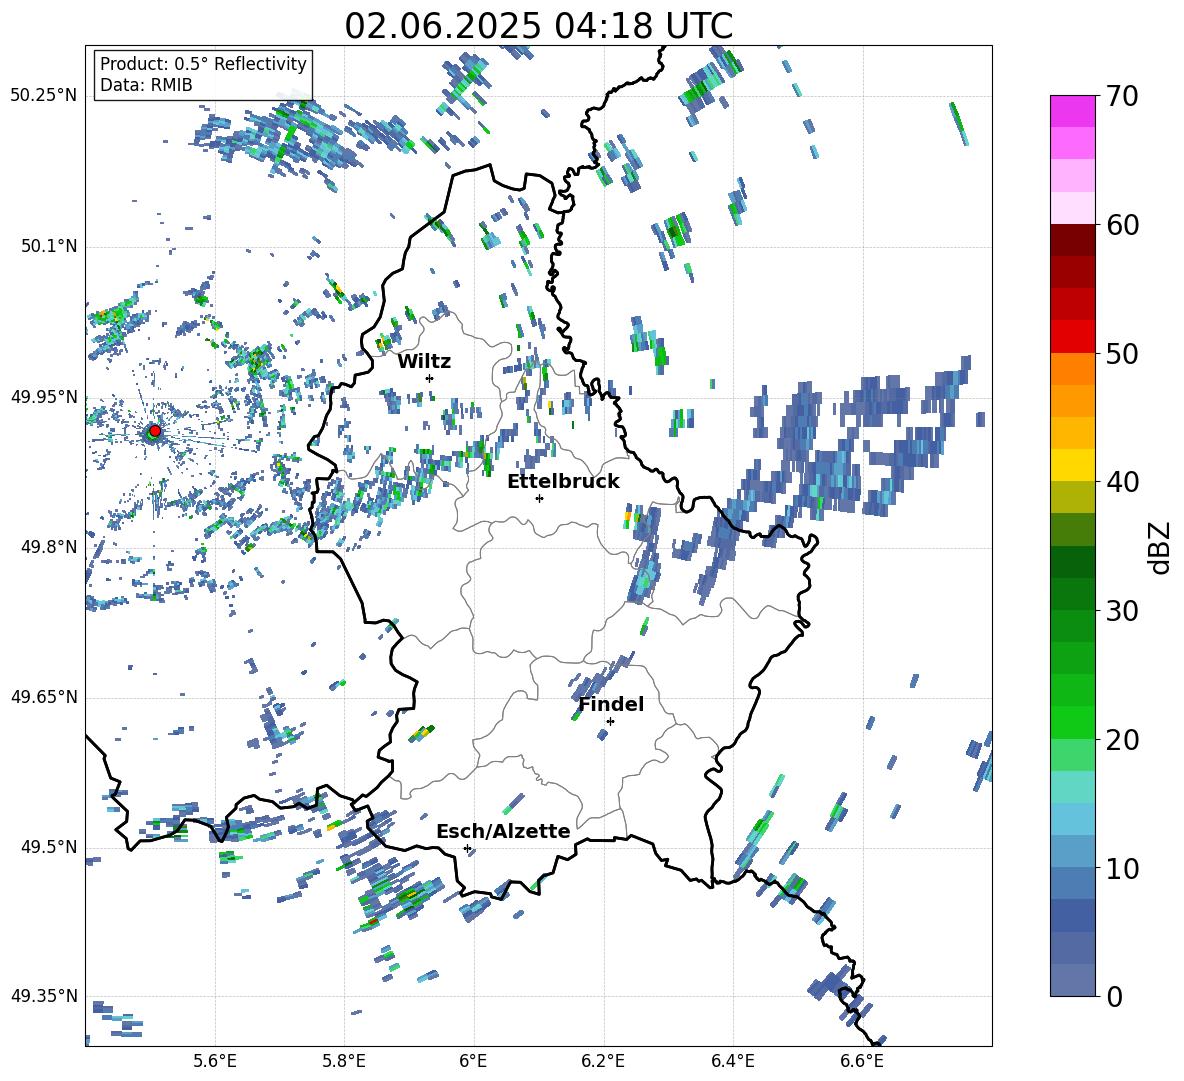The height and width of the screenshot is (1081, 1184).
Task: Click the Esch/Alzette station cross marker
Action: tap(467, 848)
